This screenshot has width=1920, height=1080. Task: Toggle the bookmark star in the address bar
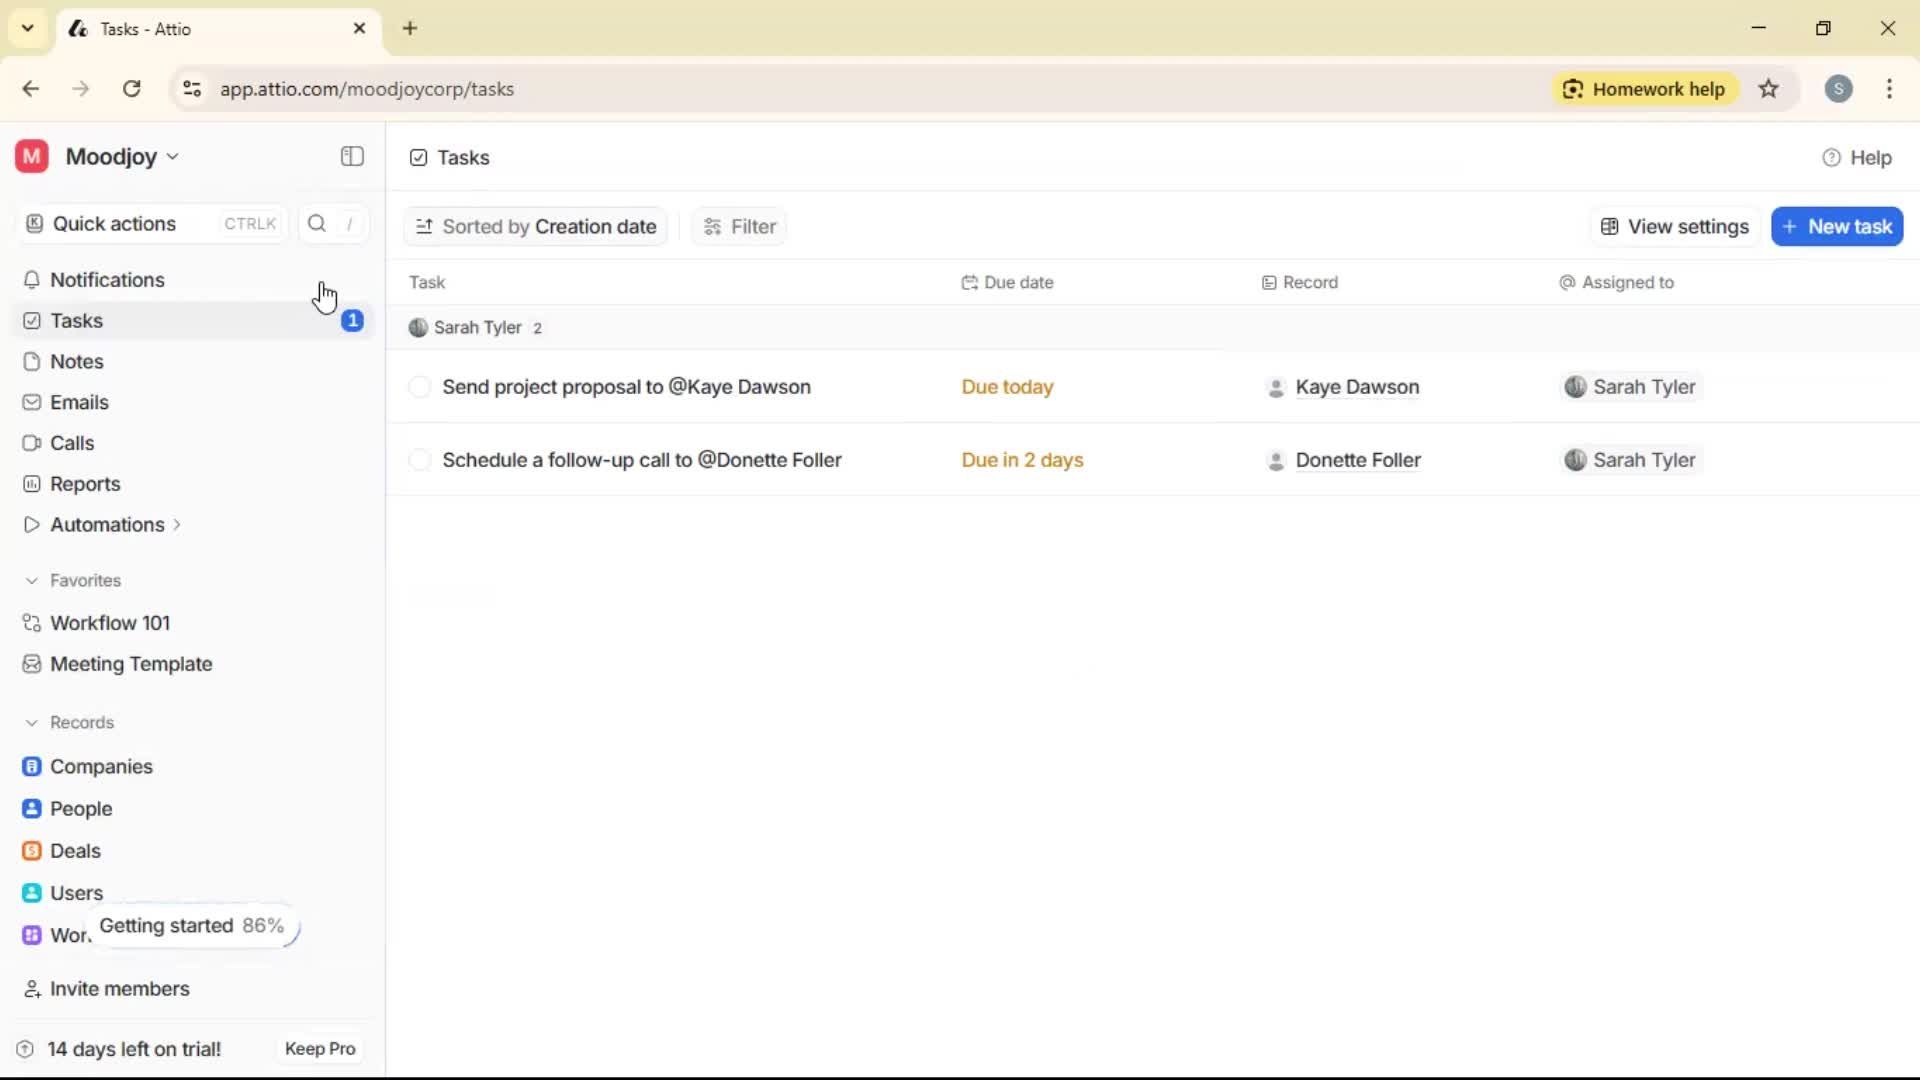(1769, 89)
